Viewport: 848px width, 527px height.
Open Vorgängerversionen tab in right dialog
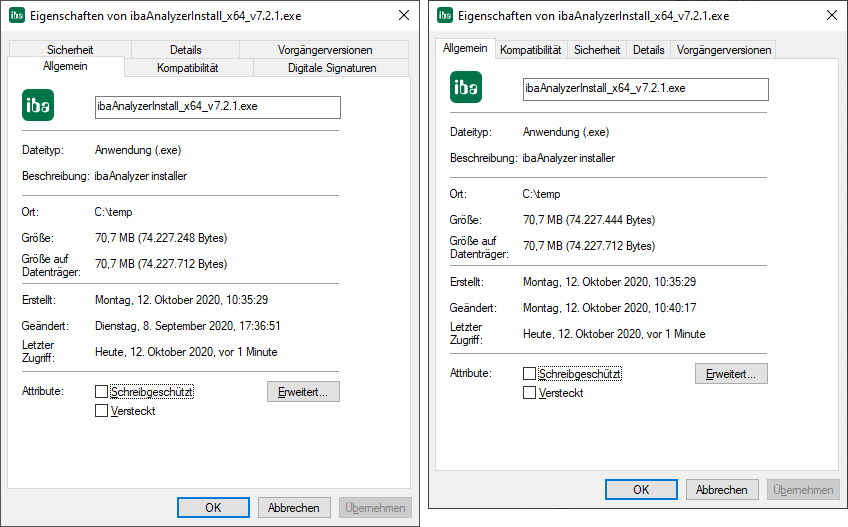click(x=724, y=50)
